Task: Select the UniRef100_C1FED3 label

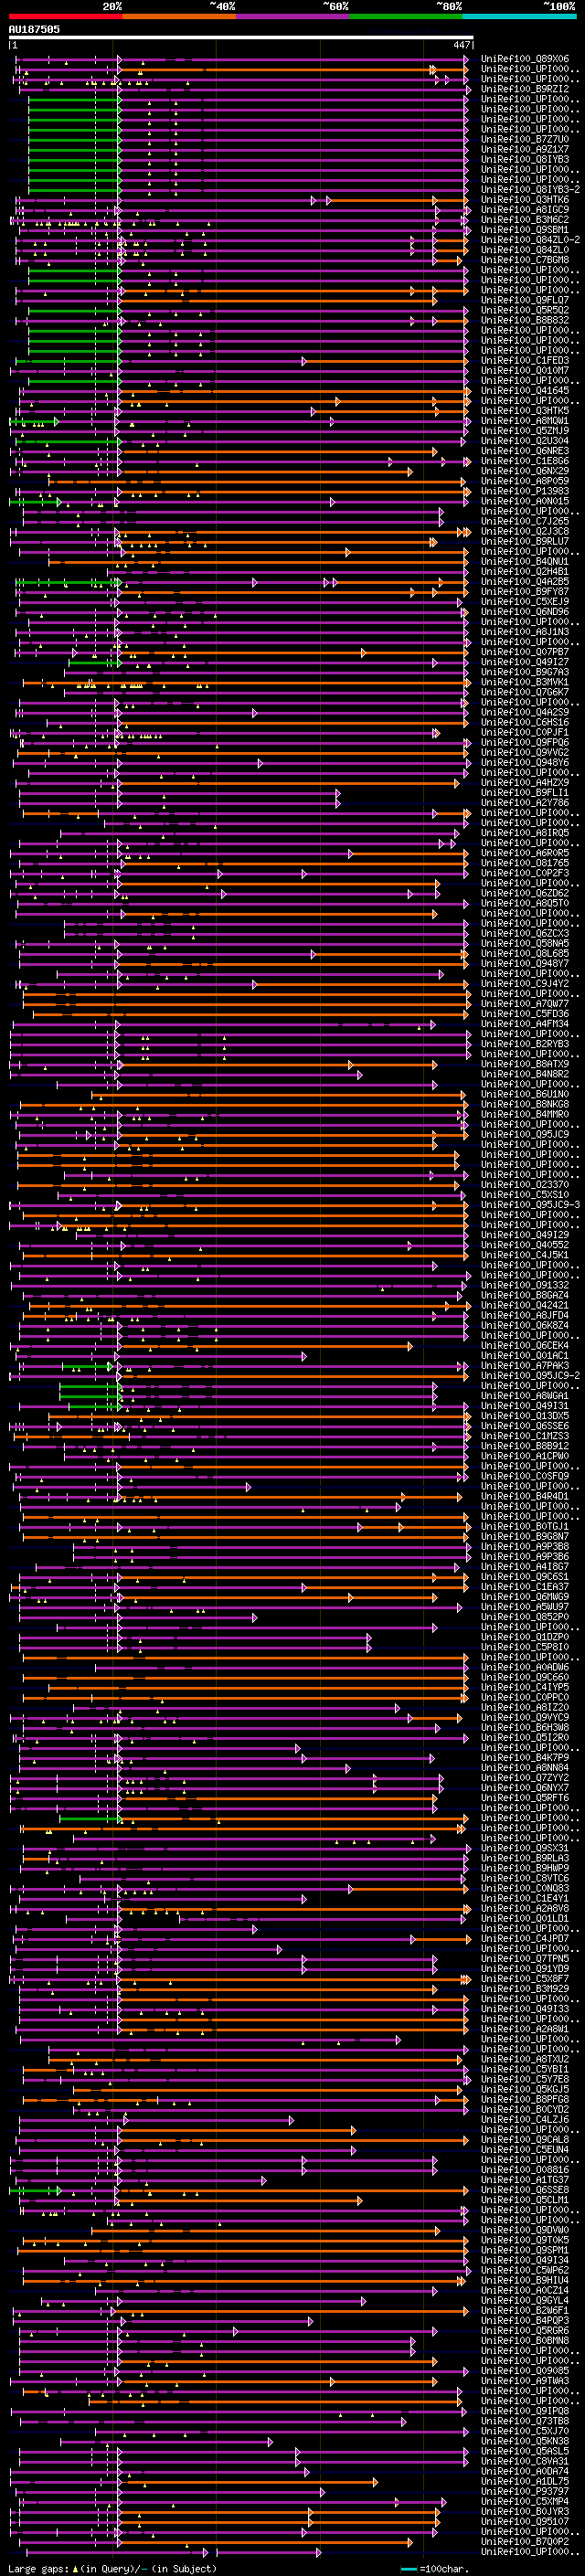Action: tap(524, 360)
